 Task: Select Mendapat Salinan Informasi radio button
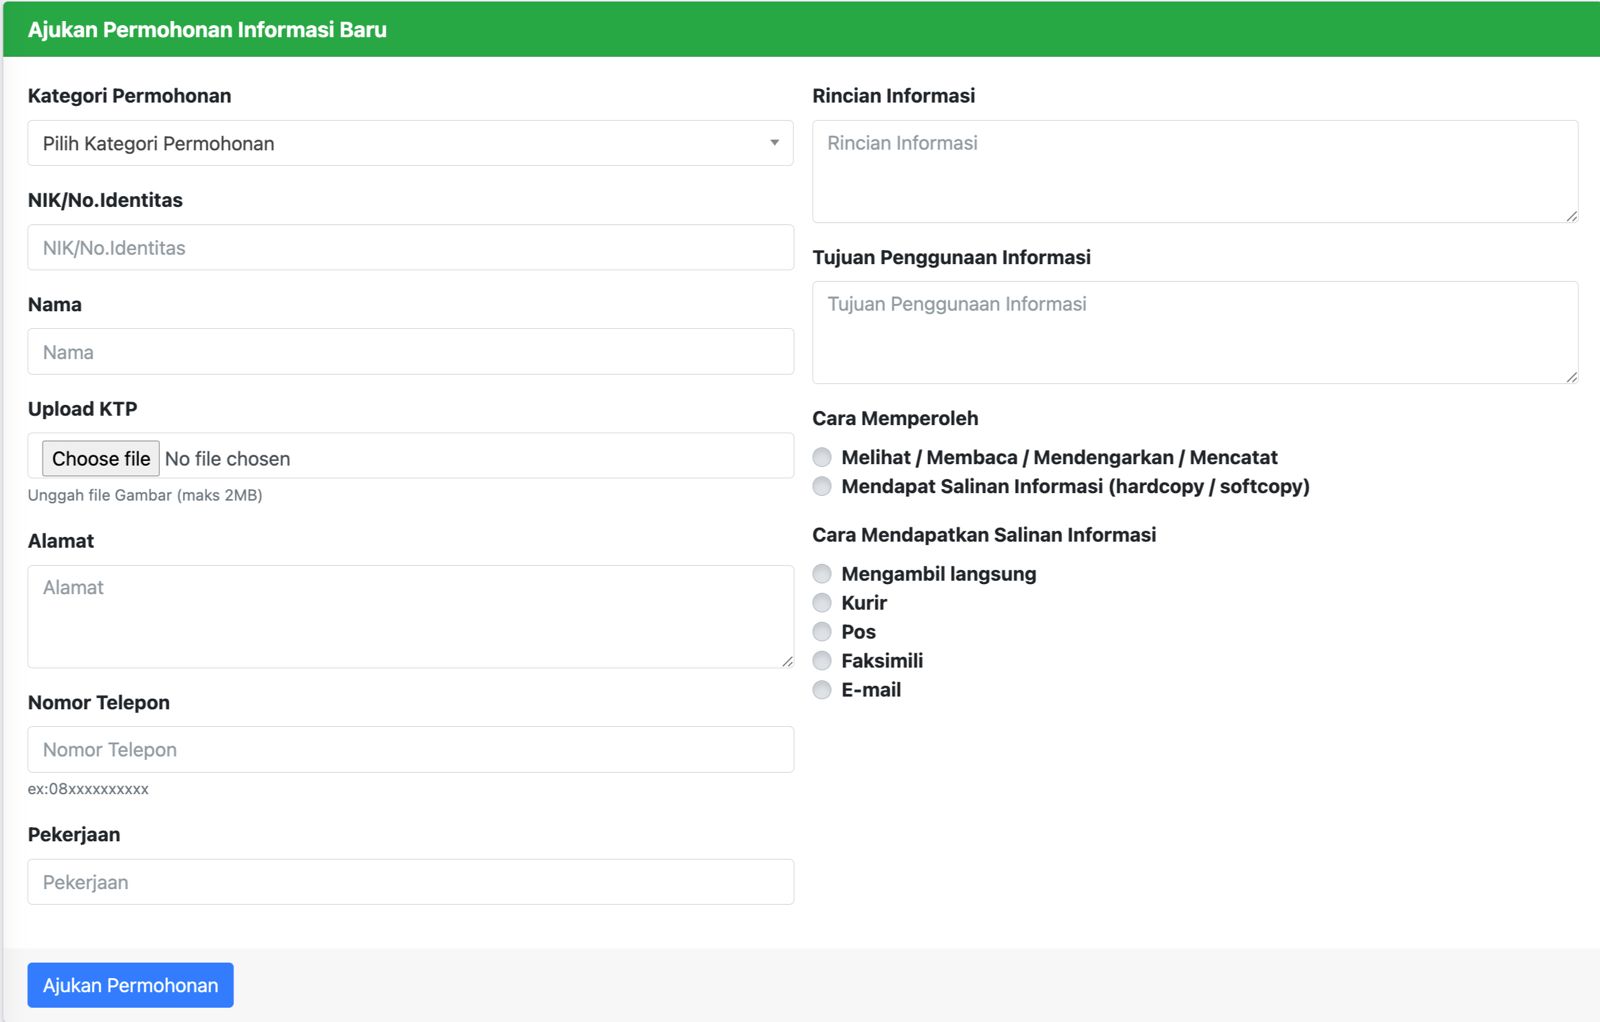[822, 486]
